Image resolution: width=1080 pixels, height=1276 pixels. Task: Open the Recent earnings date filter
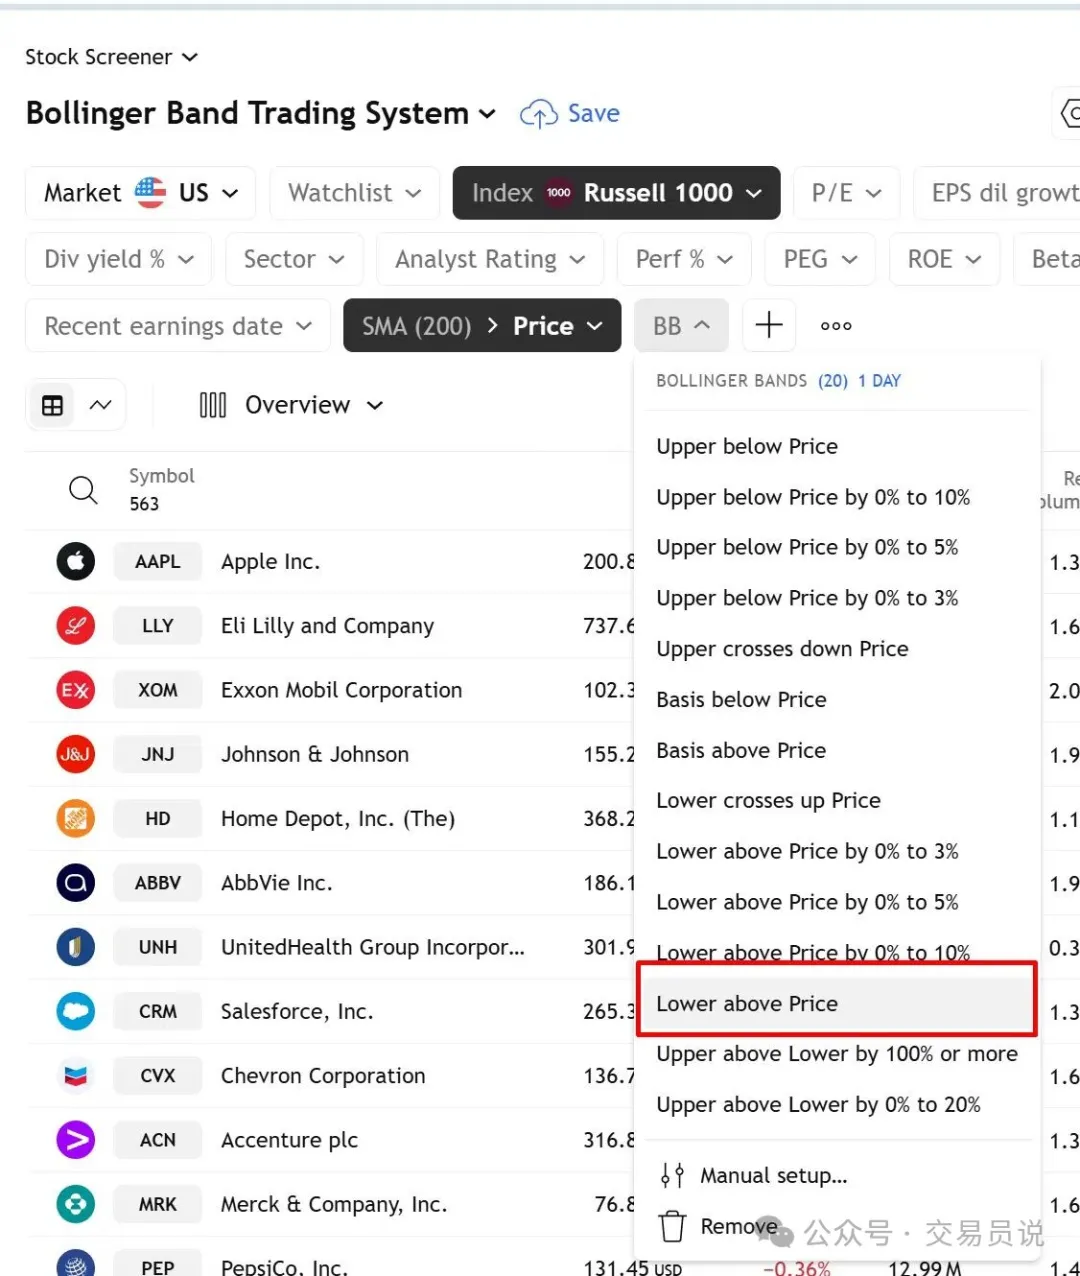178,326
